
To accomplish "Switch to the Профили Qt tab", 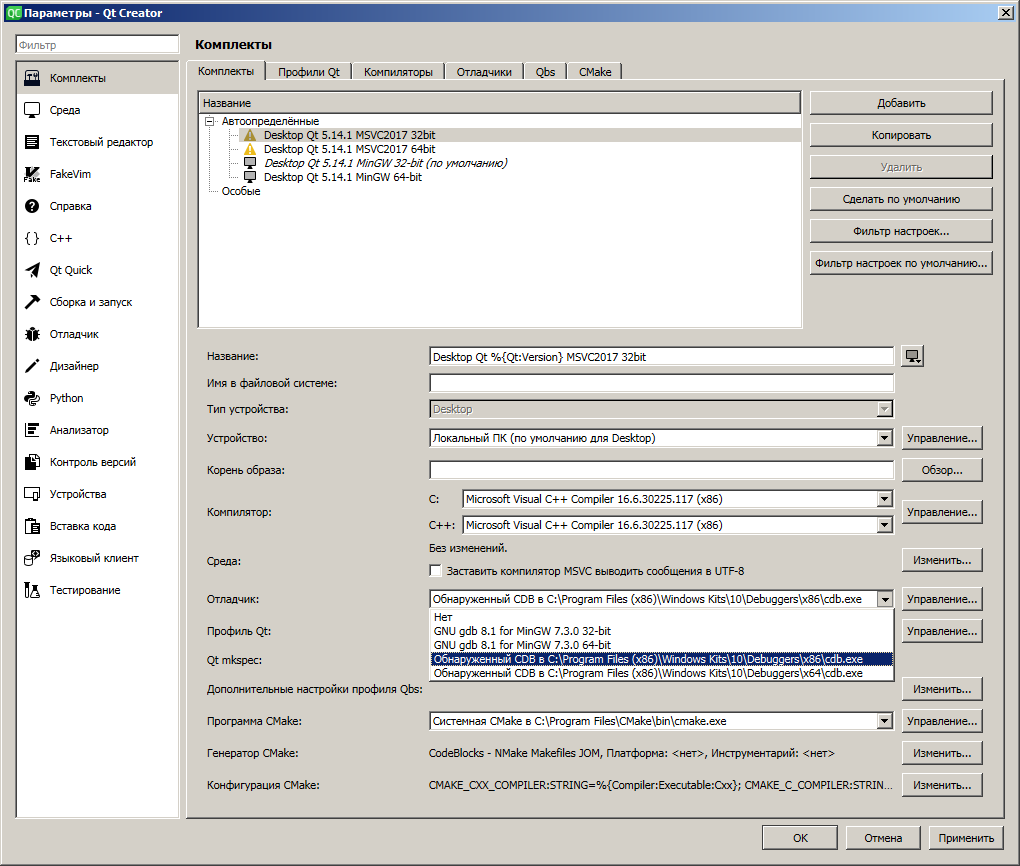I will [309, 72].
